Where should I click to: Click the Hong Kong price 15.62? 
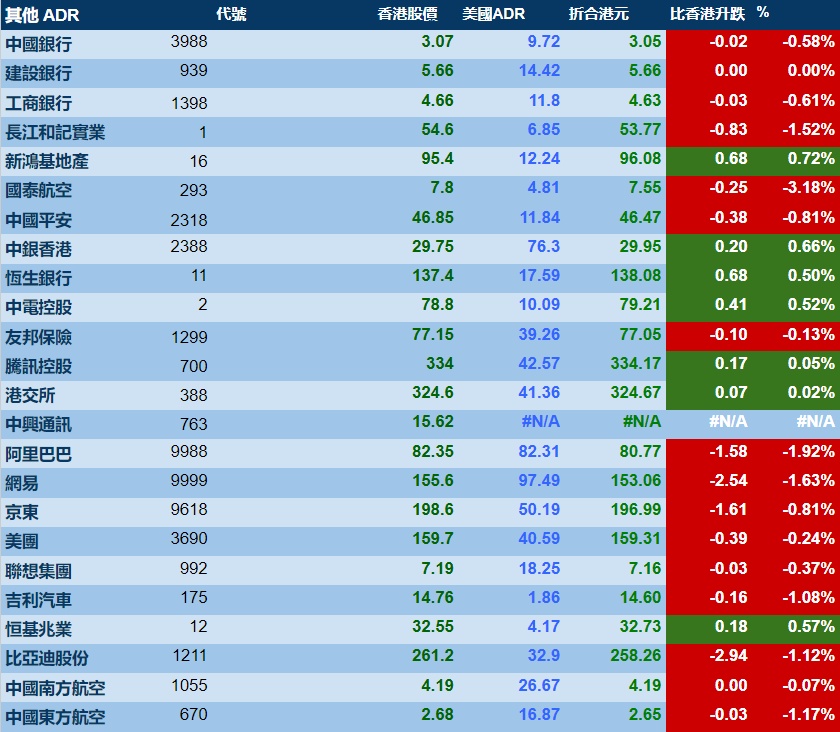click(x=432, y=421)
